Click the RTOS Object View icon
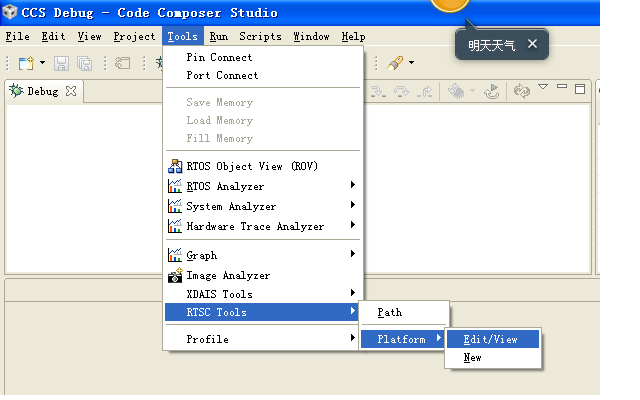The image size is (640, 400). click(175, 167)
